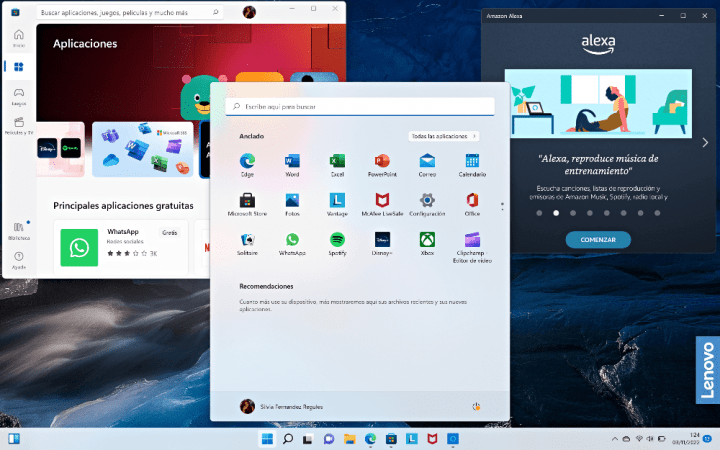Launch Word from the pinned apps
The image size is (720, 450).
coord(292,165)
